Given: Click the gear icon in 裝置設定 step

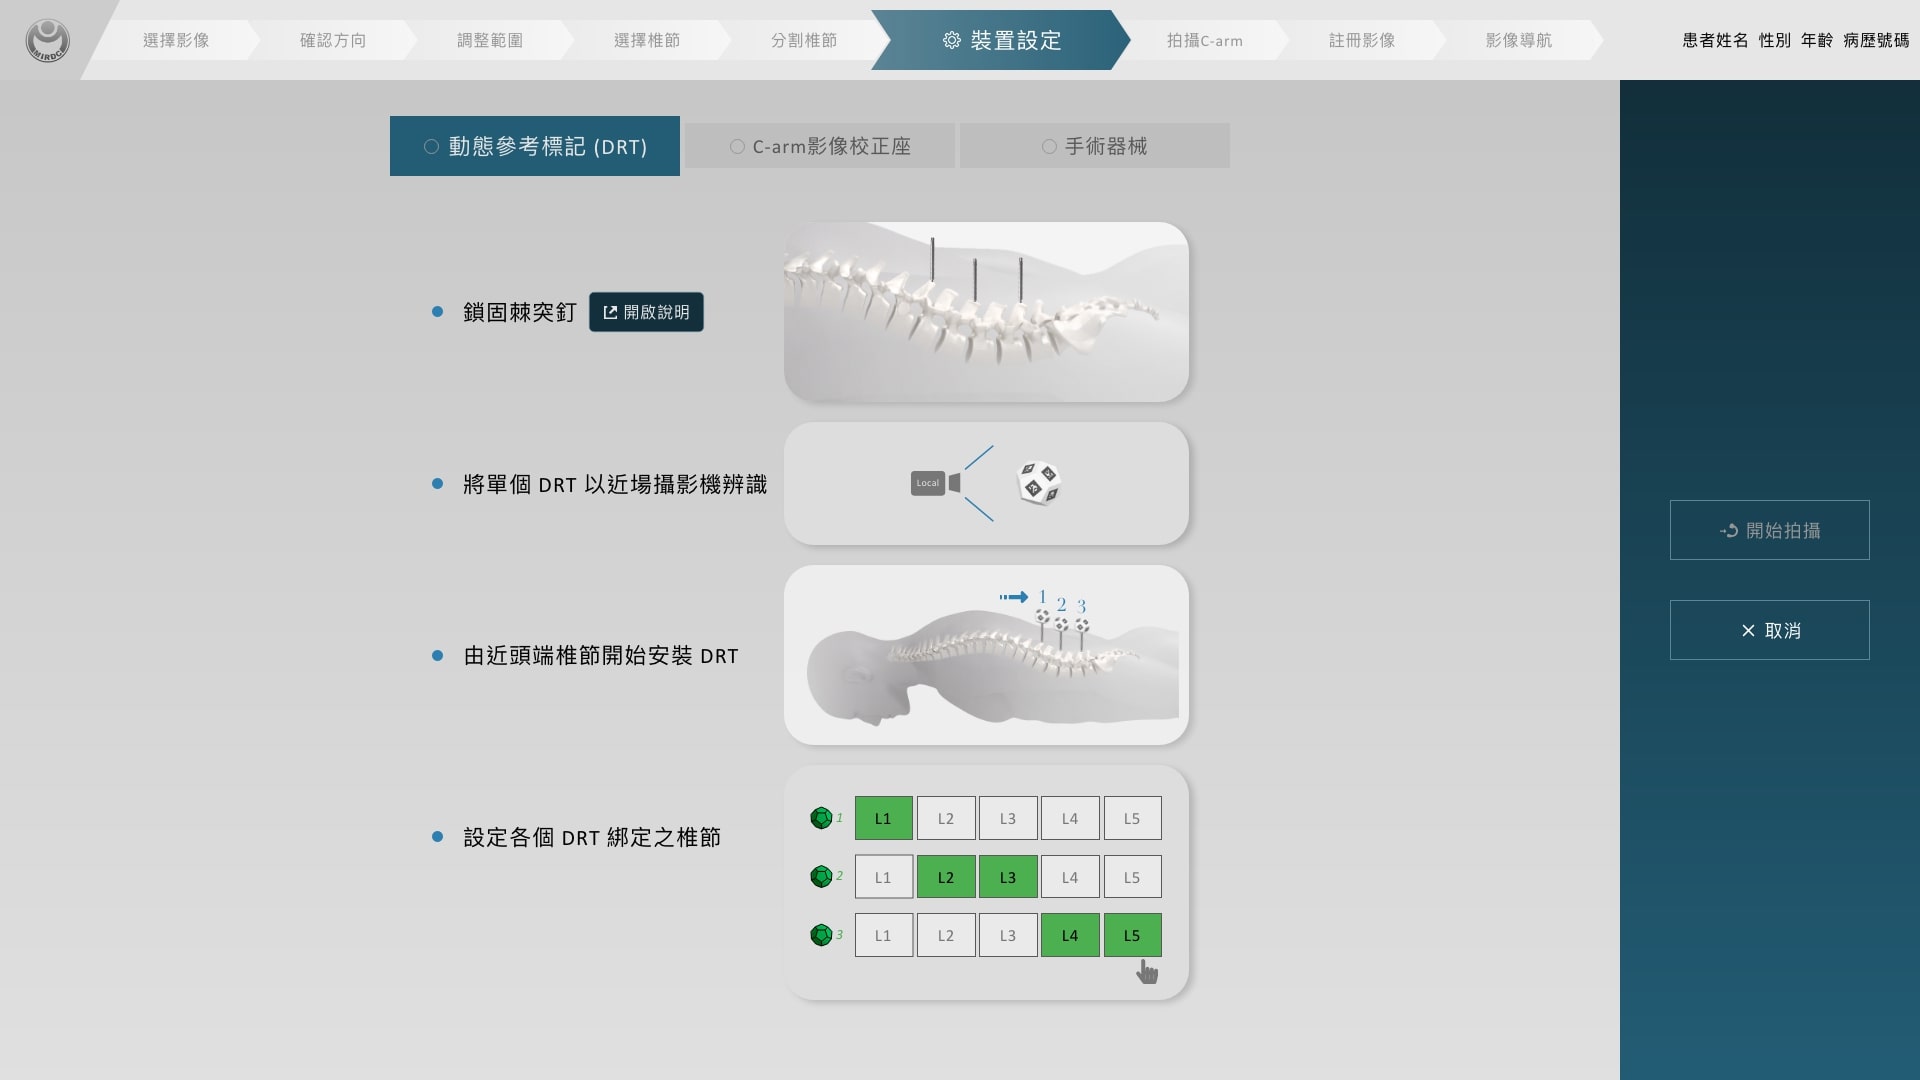Looking at the screenshot, I should [951, 40].
